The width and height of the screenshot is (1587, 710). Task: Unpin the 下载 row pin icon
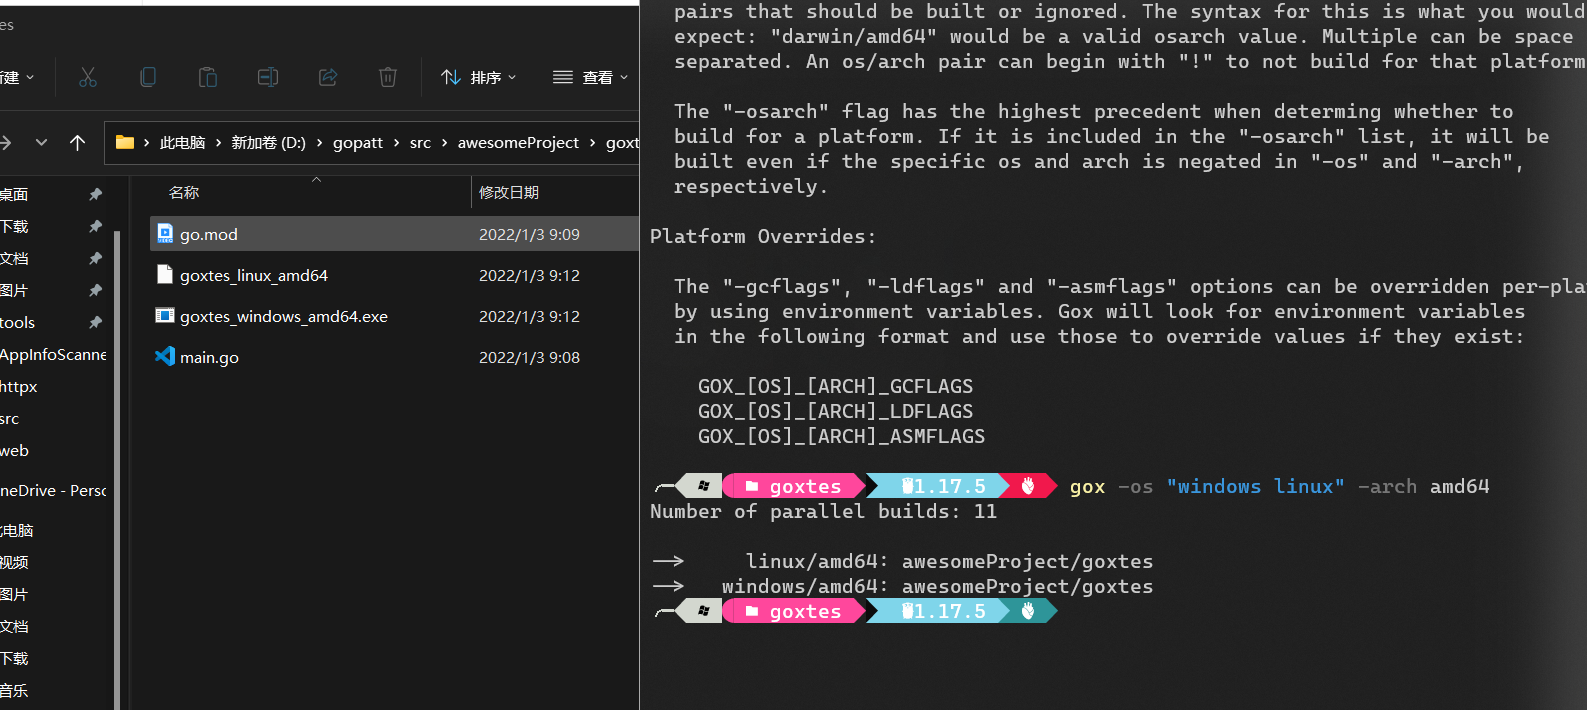click(x=95, y=226)
